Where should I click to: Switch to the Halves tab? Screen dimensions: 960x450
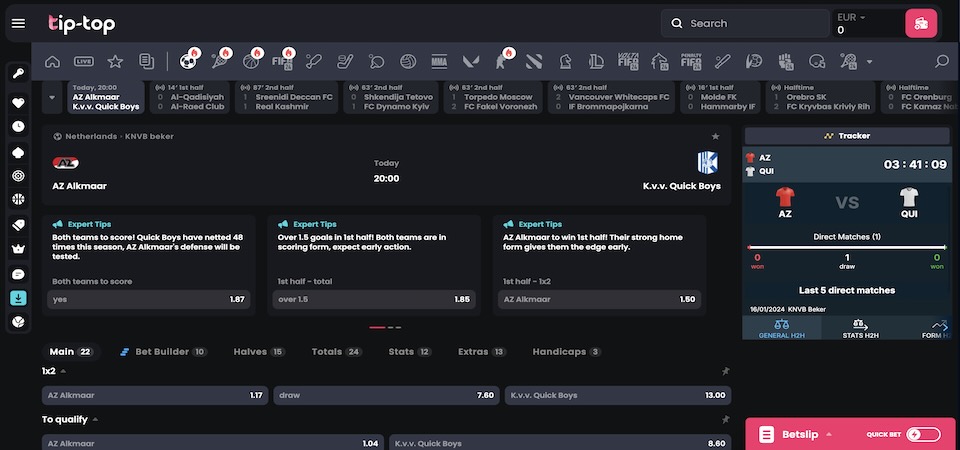(259, 351)
